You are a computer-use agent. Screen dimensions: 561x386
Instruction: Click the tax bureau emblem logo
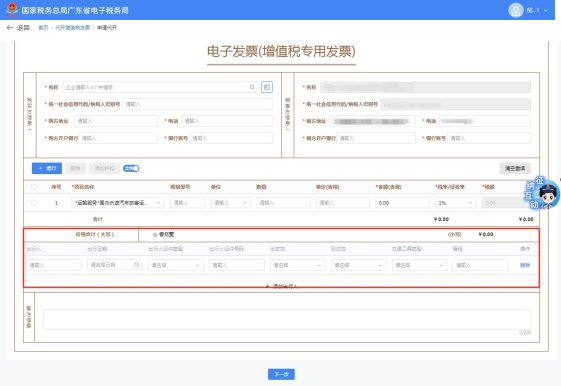coord(12,10)
